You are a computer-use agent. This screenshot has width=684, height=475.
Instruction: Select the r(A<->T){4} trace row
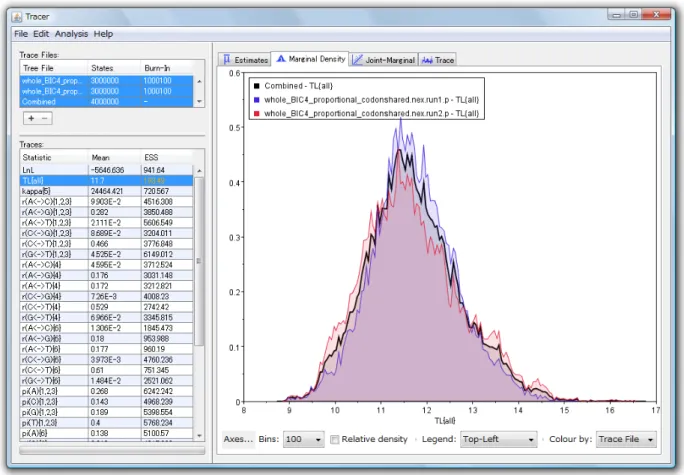click(106, 286)
